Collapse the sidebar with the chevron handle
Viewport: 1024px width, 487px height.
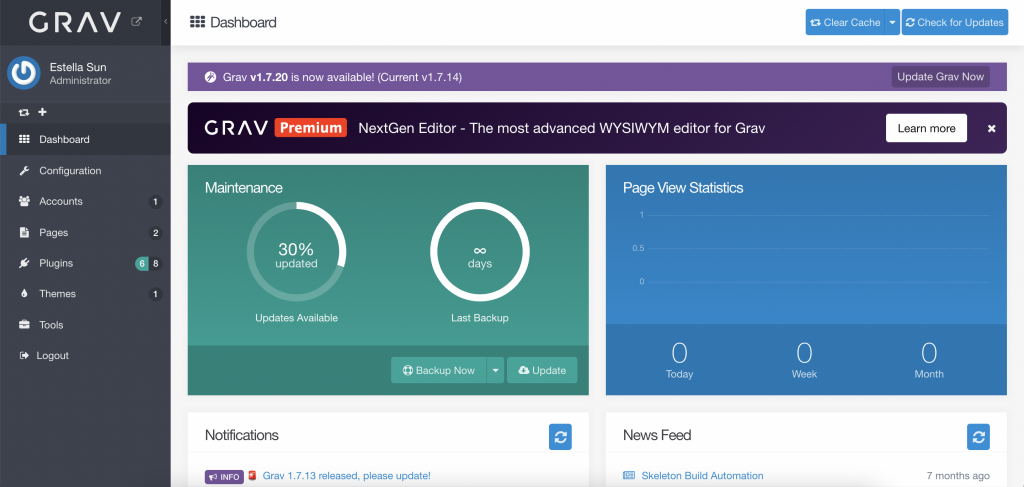click(166, 22)
